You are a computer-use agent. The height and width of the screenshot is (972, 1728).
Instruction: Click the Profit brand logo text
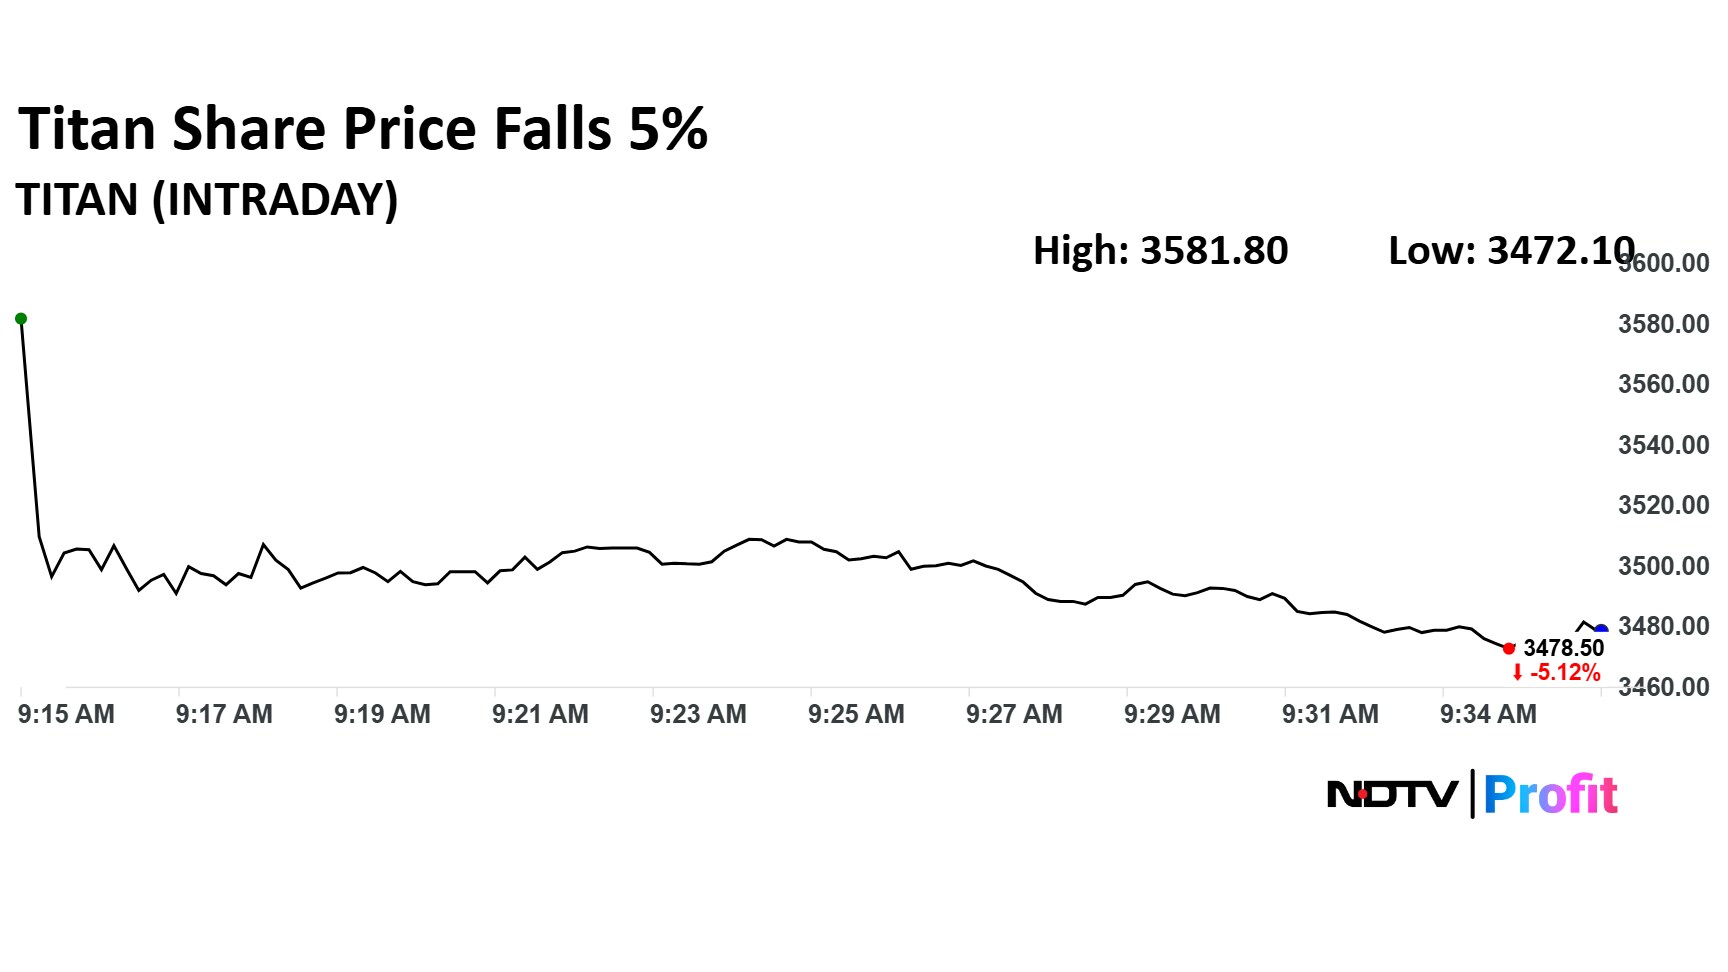(1550, 795)
